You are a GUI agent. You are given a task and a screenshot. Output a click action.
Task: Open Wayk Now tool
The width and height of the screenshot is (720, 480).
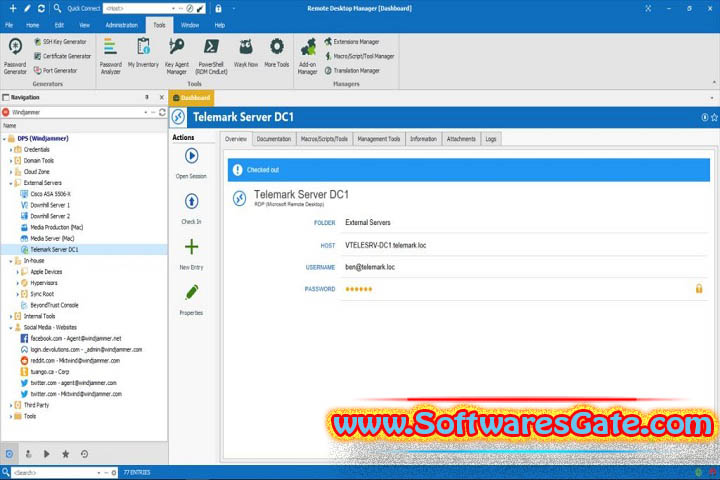246,53
